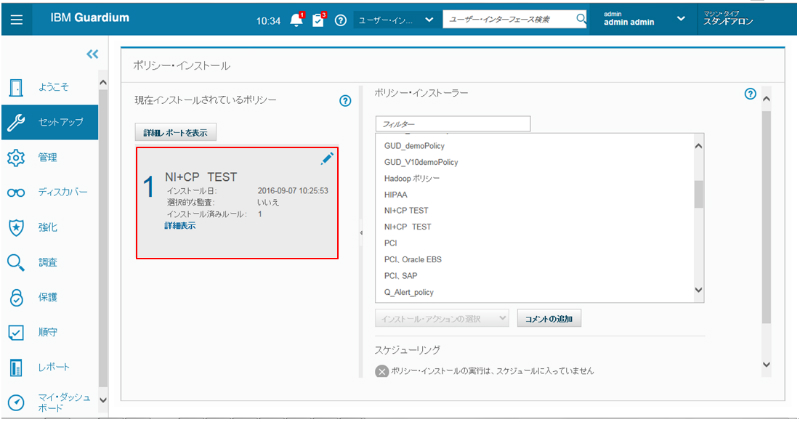The height and width of the screenshot is (422, 800).
Task: Click the policy list scroll-down arrow
Action: [x=698, y=290]
